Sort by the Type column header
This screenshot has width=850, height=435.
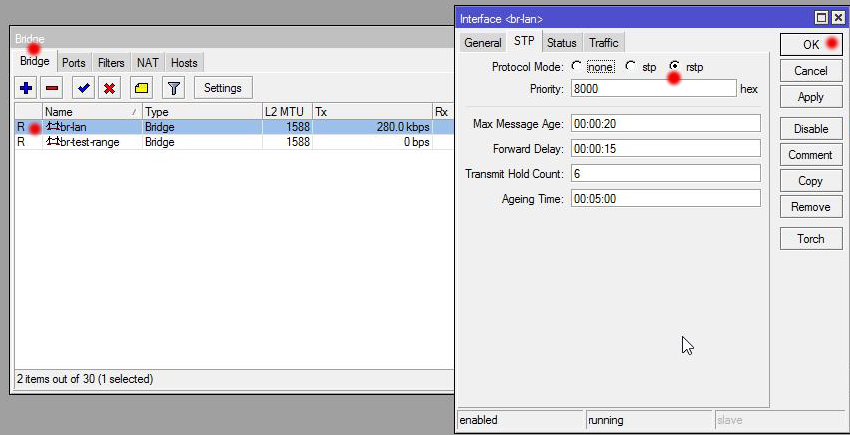(202, 112)
